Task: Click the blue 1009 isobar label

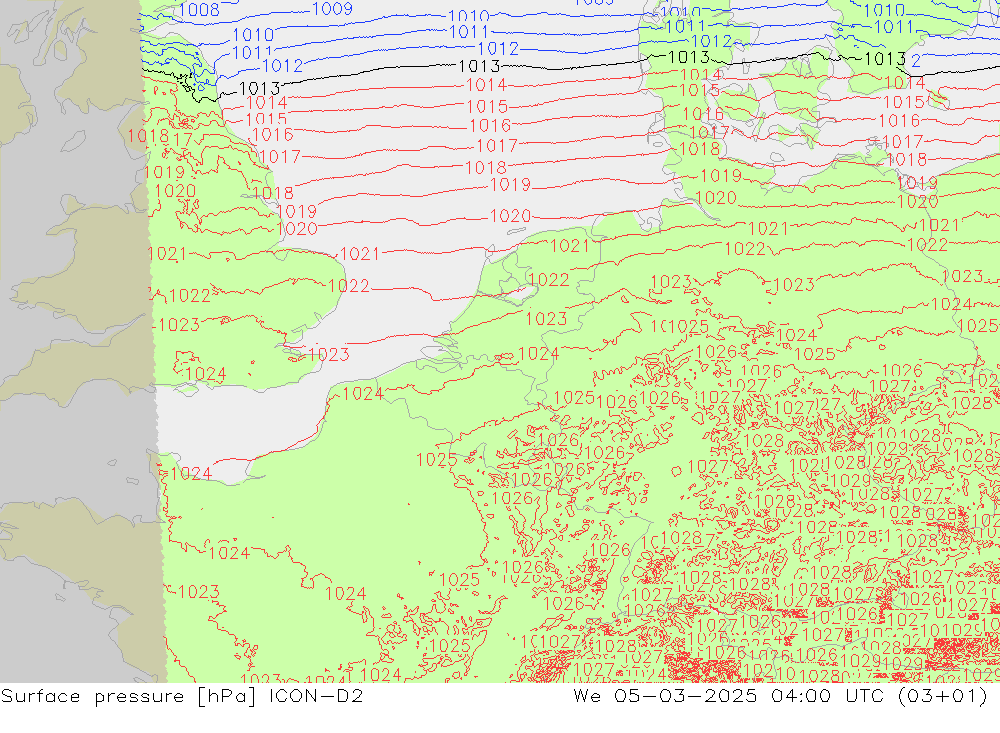Action: click(x=332, y=9)
